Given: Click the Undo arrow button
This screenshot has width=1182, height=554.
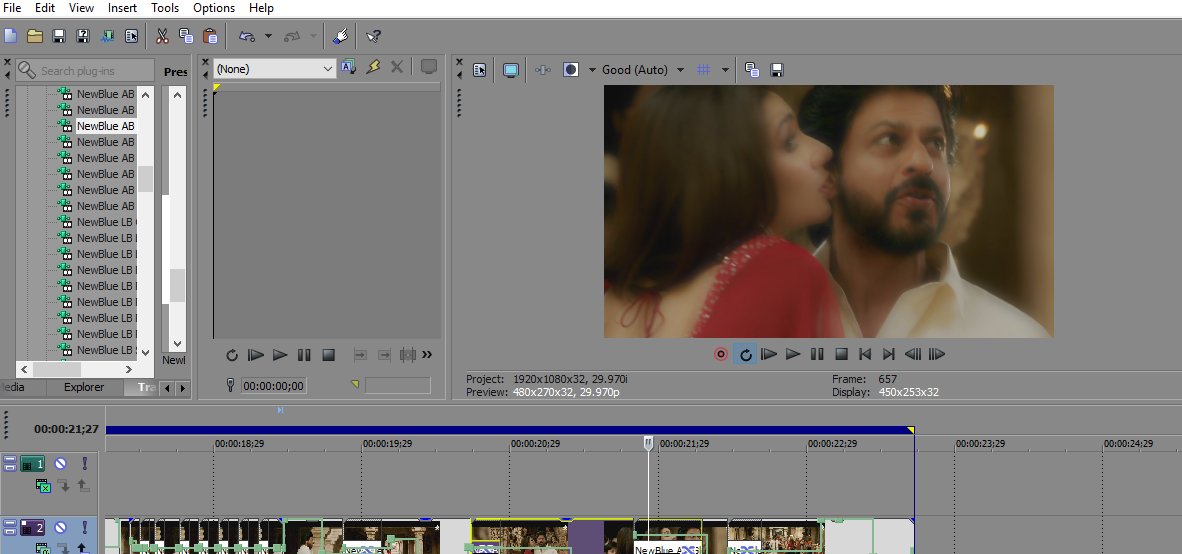Looking at the screenshot, I should pos(247,35).
